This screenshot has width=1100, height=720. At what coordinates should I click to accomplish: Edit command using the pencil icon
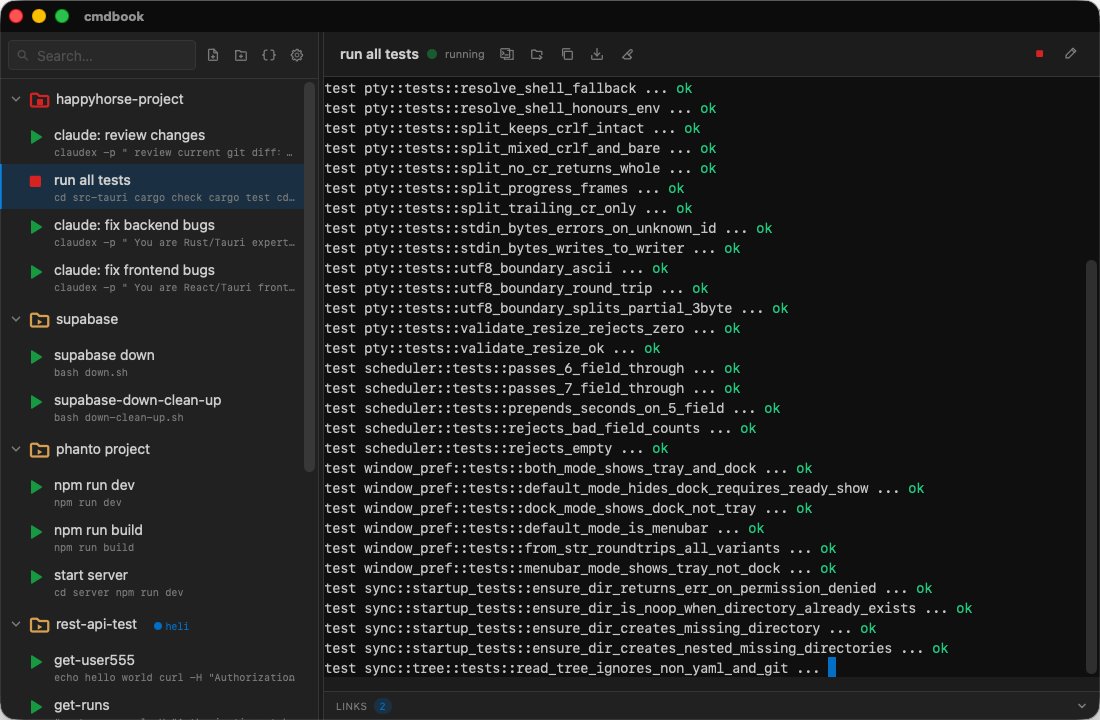click(1071, 53)
